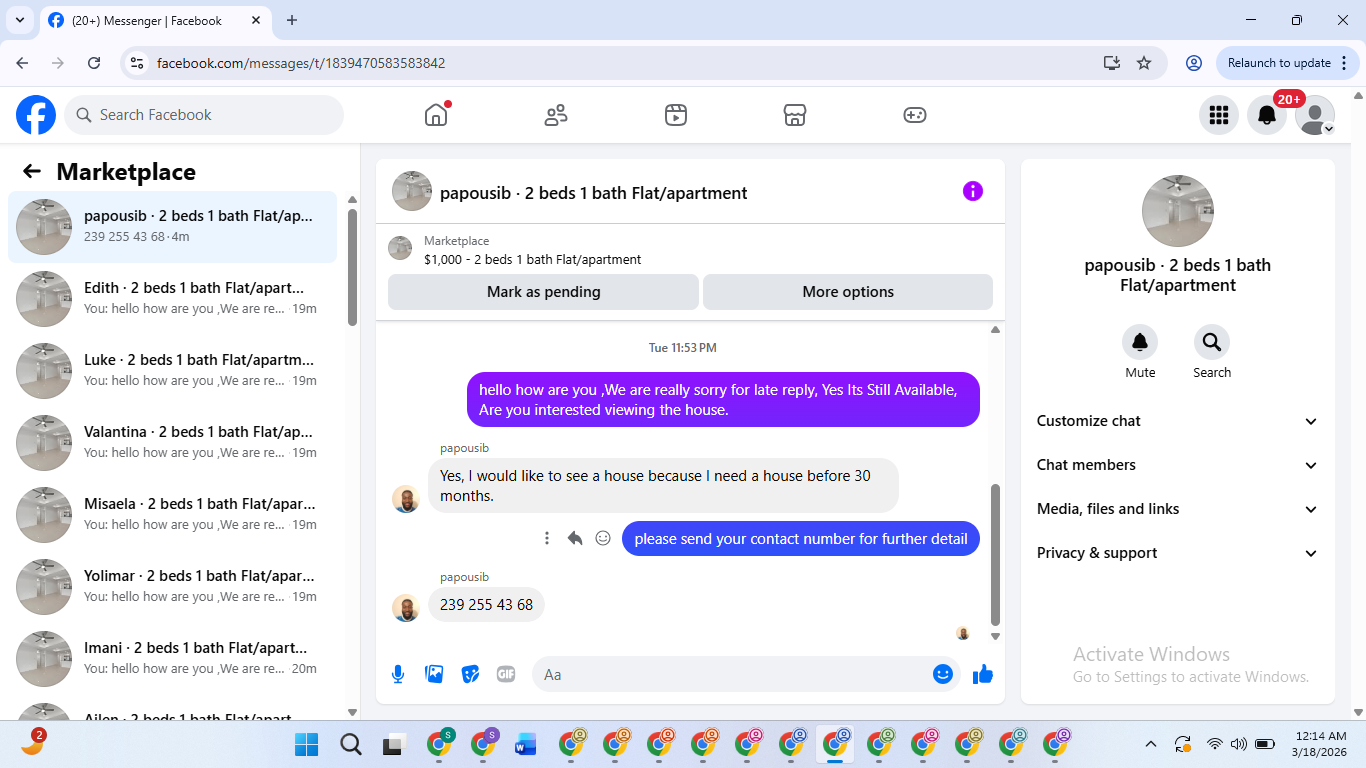Open conversation information purple icon
Screen dimensions: 1366x768
tap(973, 191)
